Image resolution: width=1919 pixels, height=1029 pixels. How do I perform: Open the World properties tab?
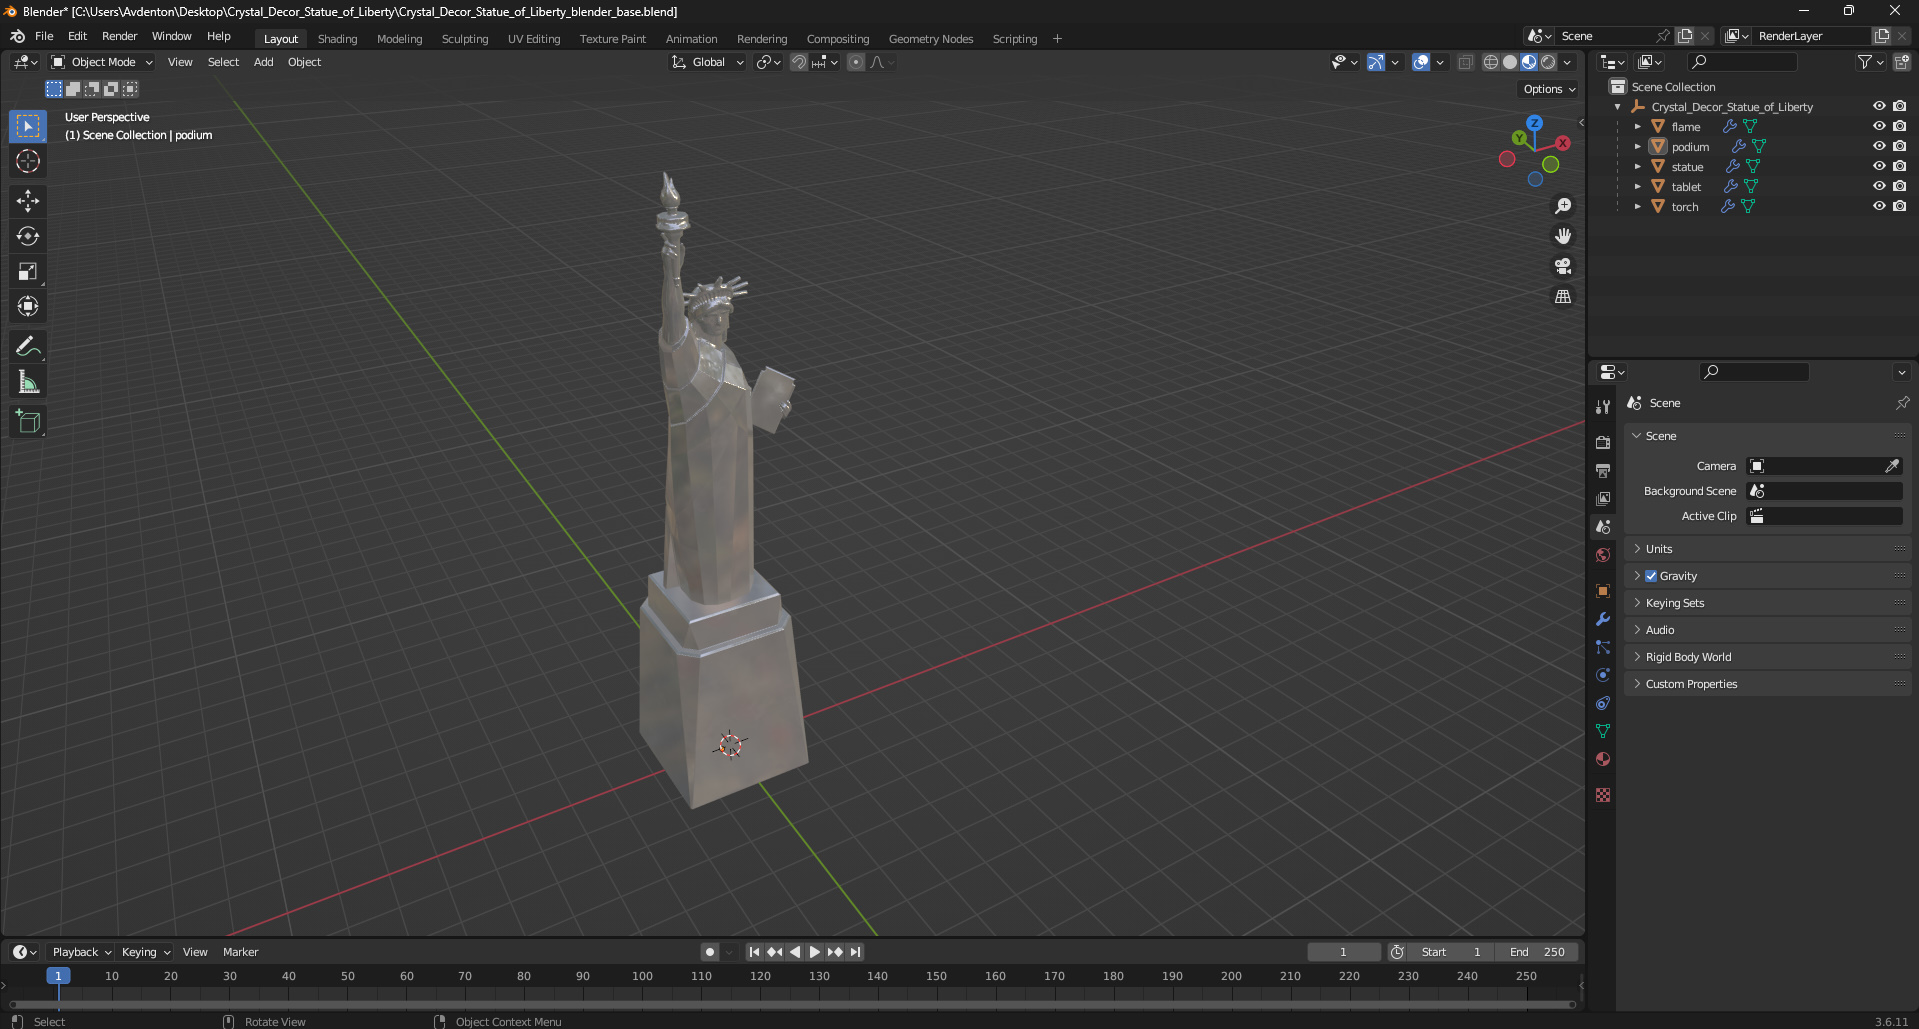point(1603,555)
